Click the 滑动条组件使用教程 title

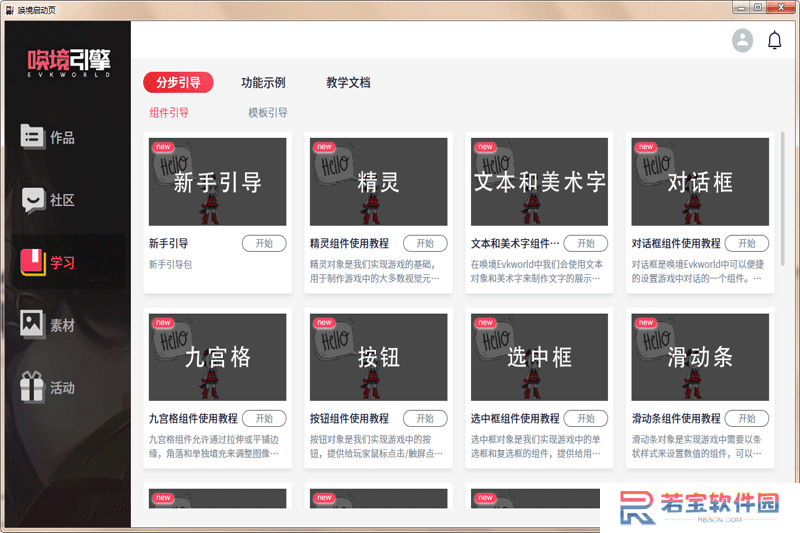pos(676,418)
